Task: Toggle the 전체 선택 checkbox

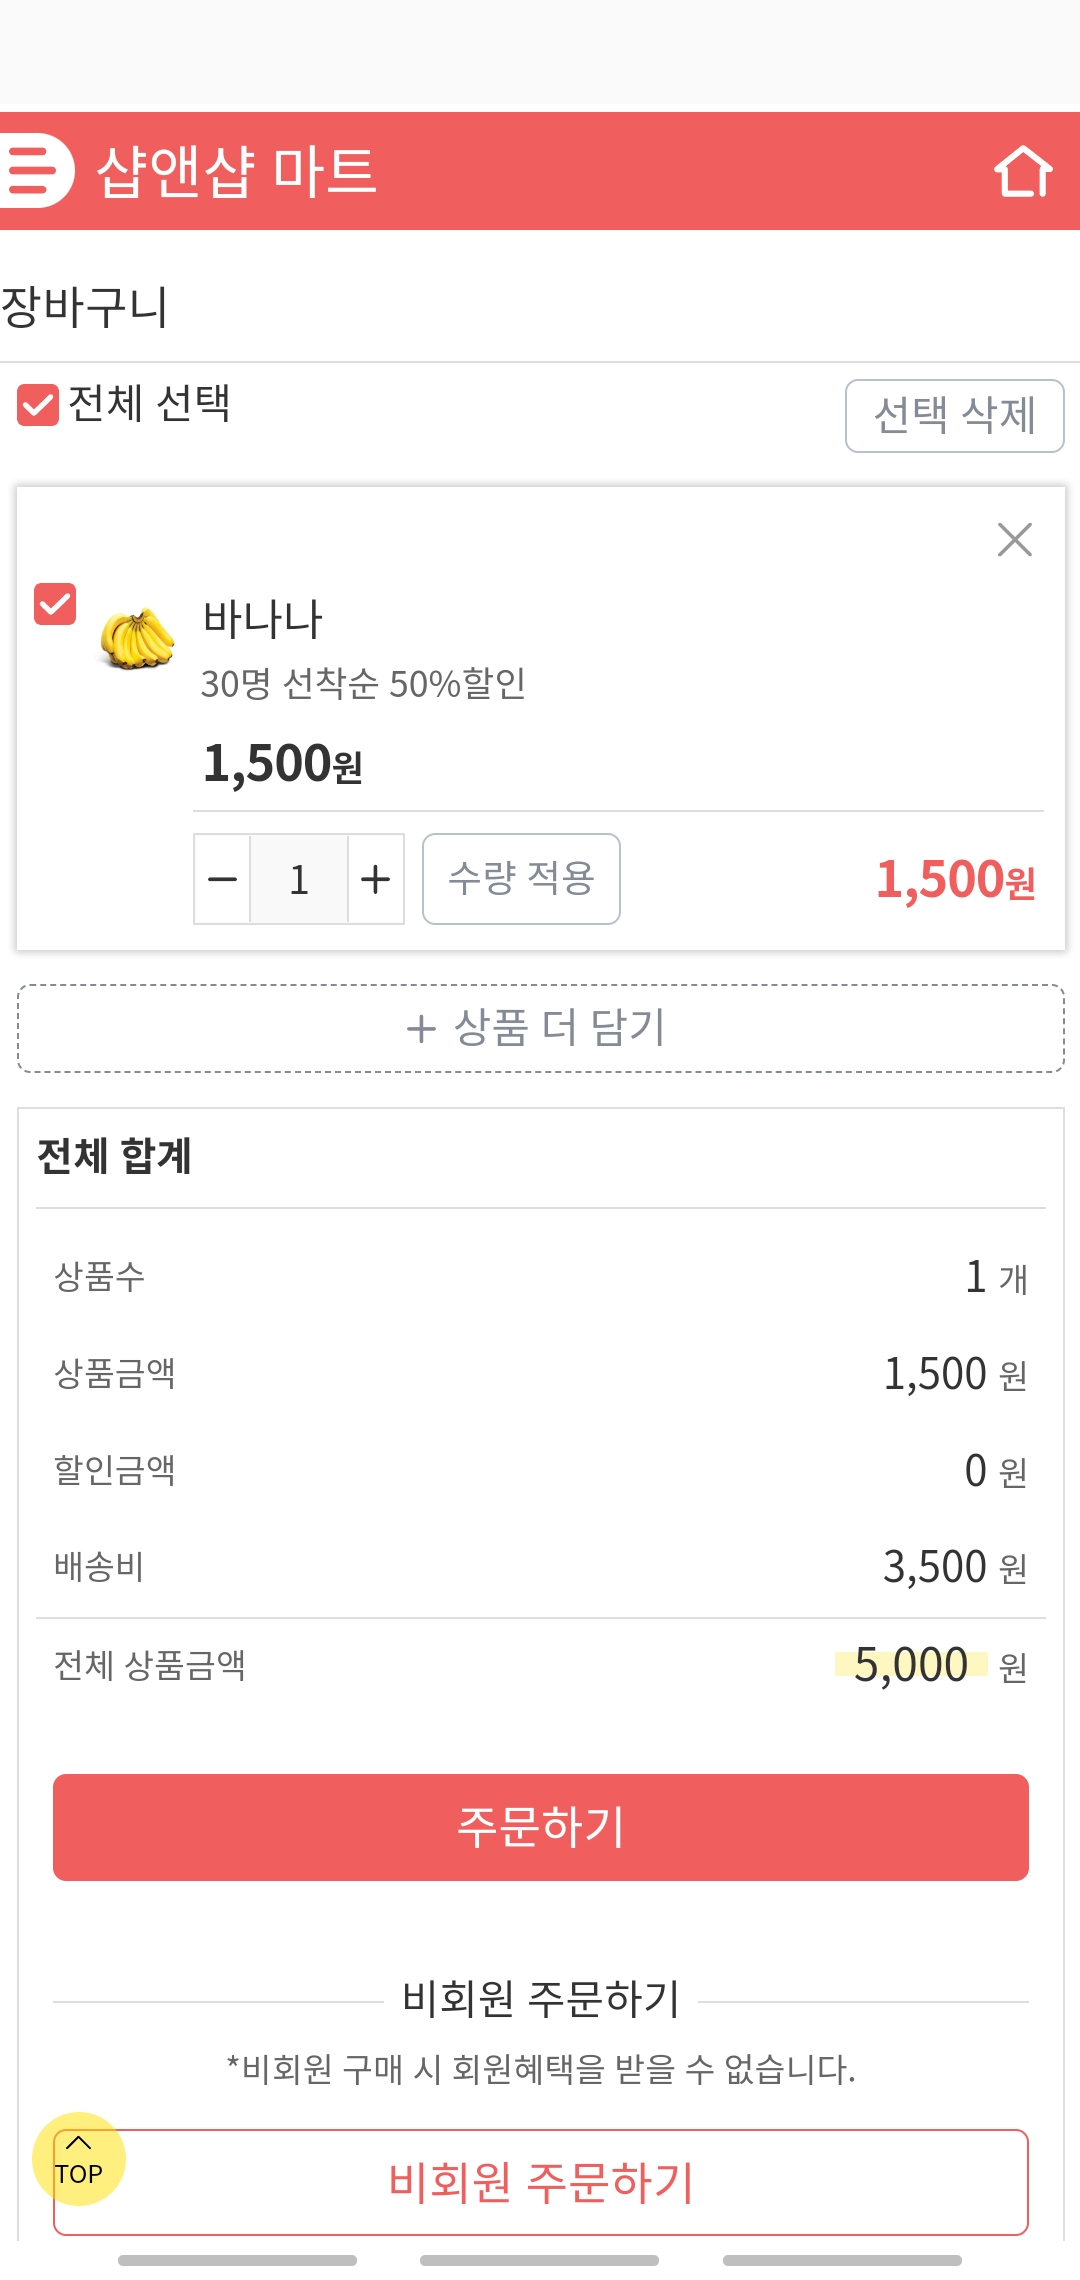Action: [38, 405]
